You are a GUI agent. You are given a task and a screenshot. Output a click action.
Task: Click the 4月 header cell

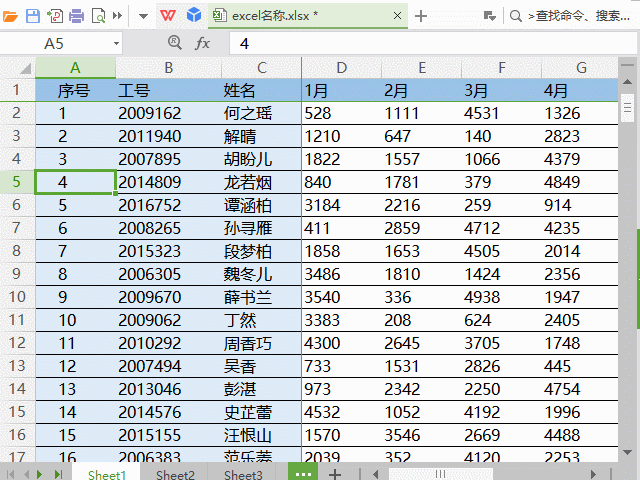[580, 90]
